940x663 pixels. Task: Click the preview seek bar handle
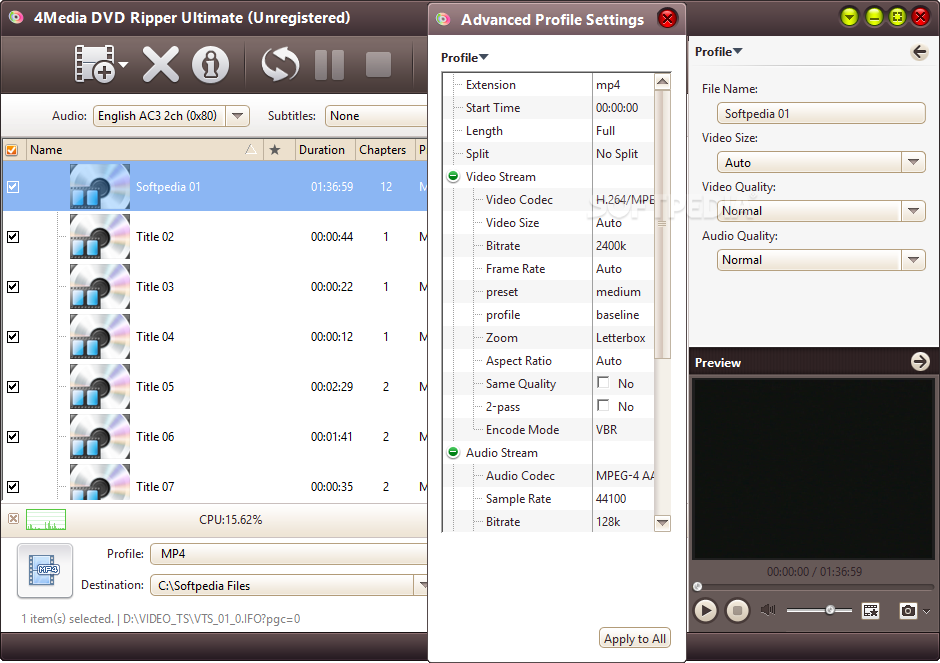tap(697, 586)
